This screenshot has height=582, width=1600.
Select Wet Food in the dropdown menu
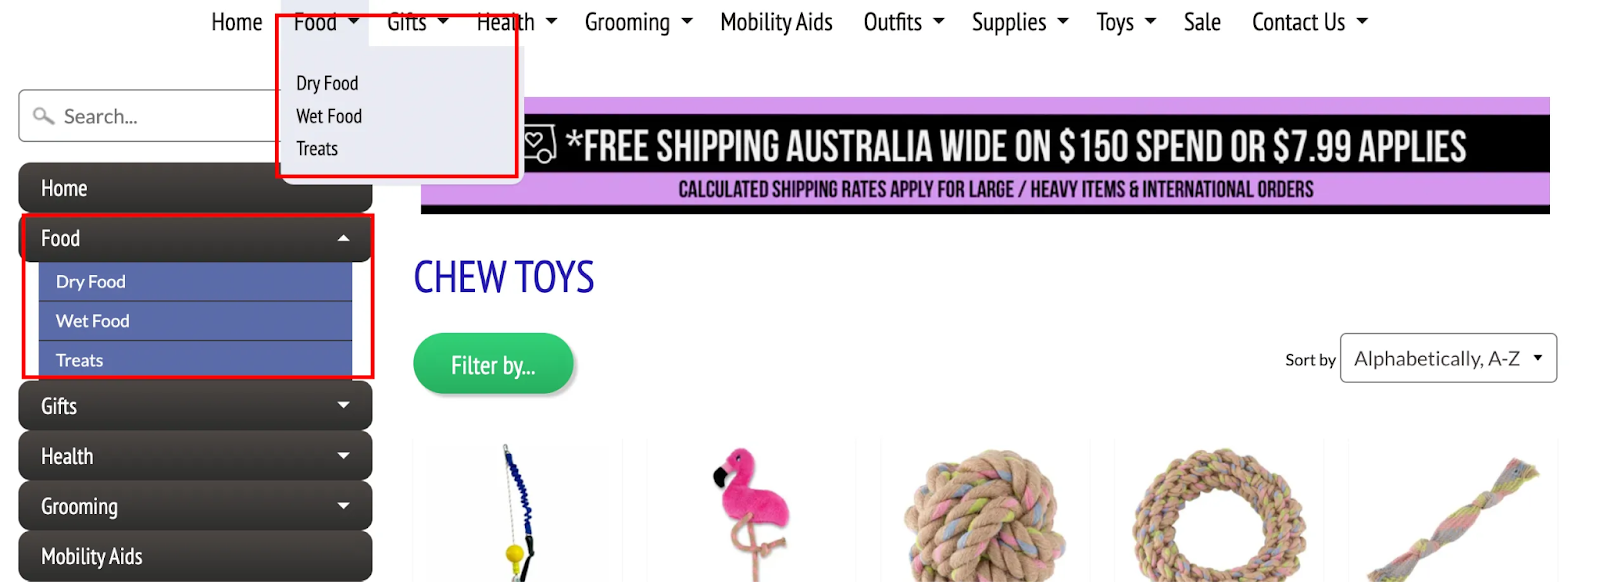pyautogui.click(x=329, y=116)
